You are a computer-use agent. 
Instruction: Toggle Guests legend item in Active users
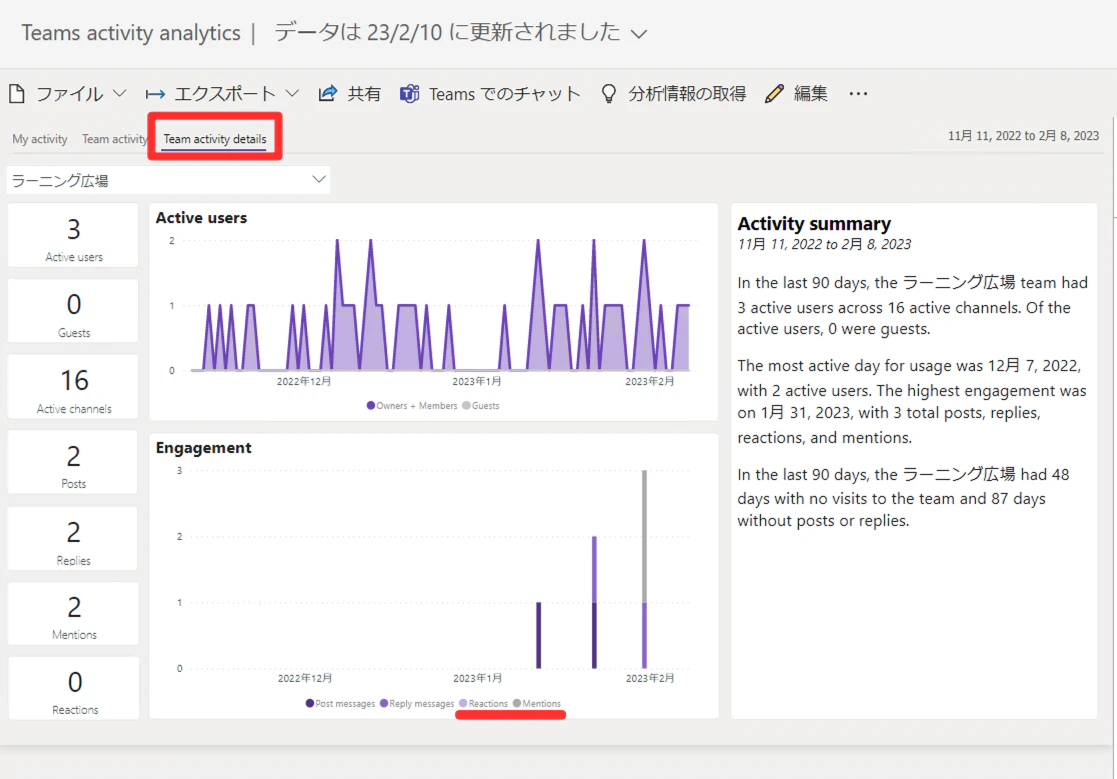[x=481, y=406]
